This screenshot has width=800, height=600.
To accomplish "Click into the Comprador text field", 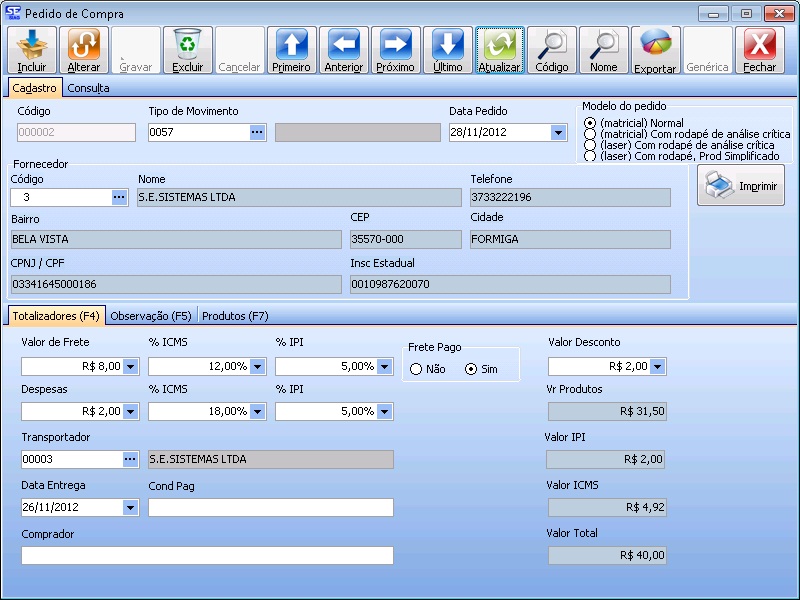I will [x=207, y=556].
